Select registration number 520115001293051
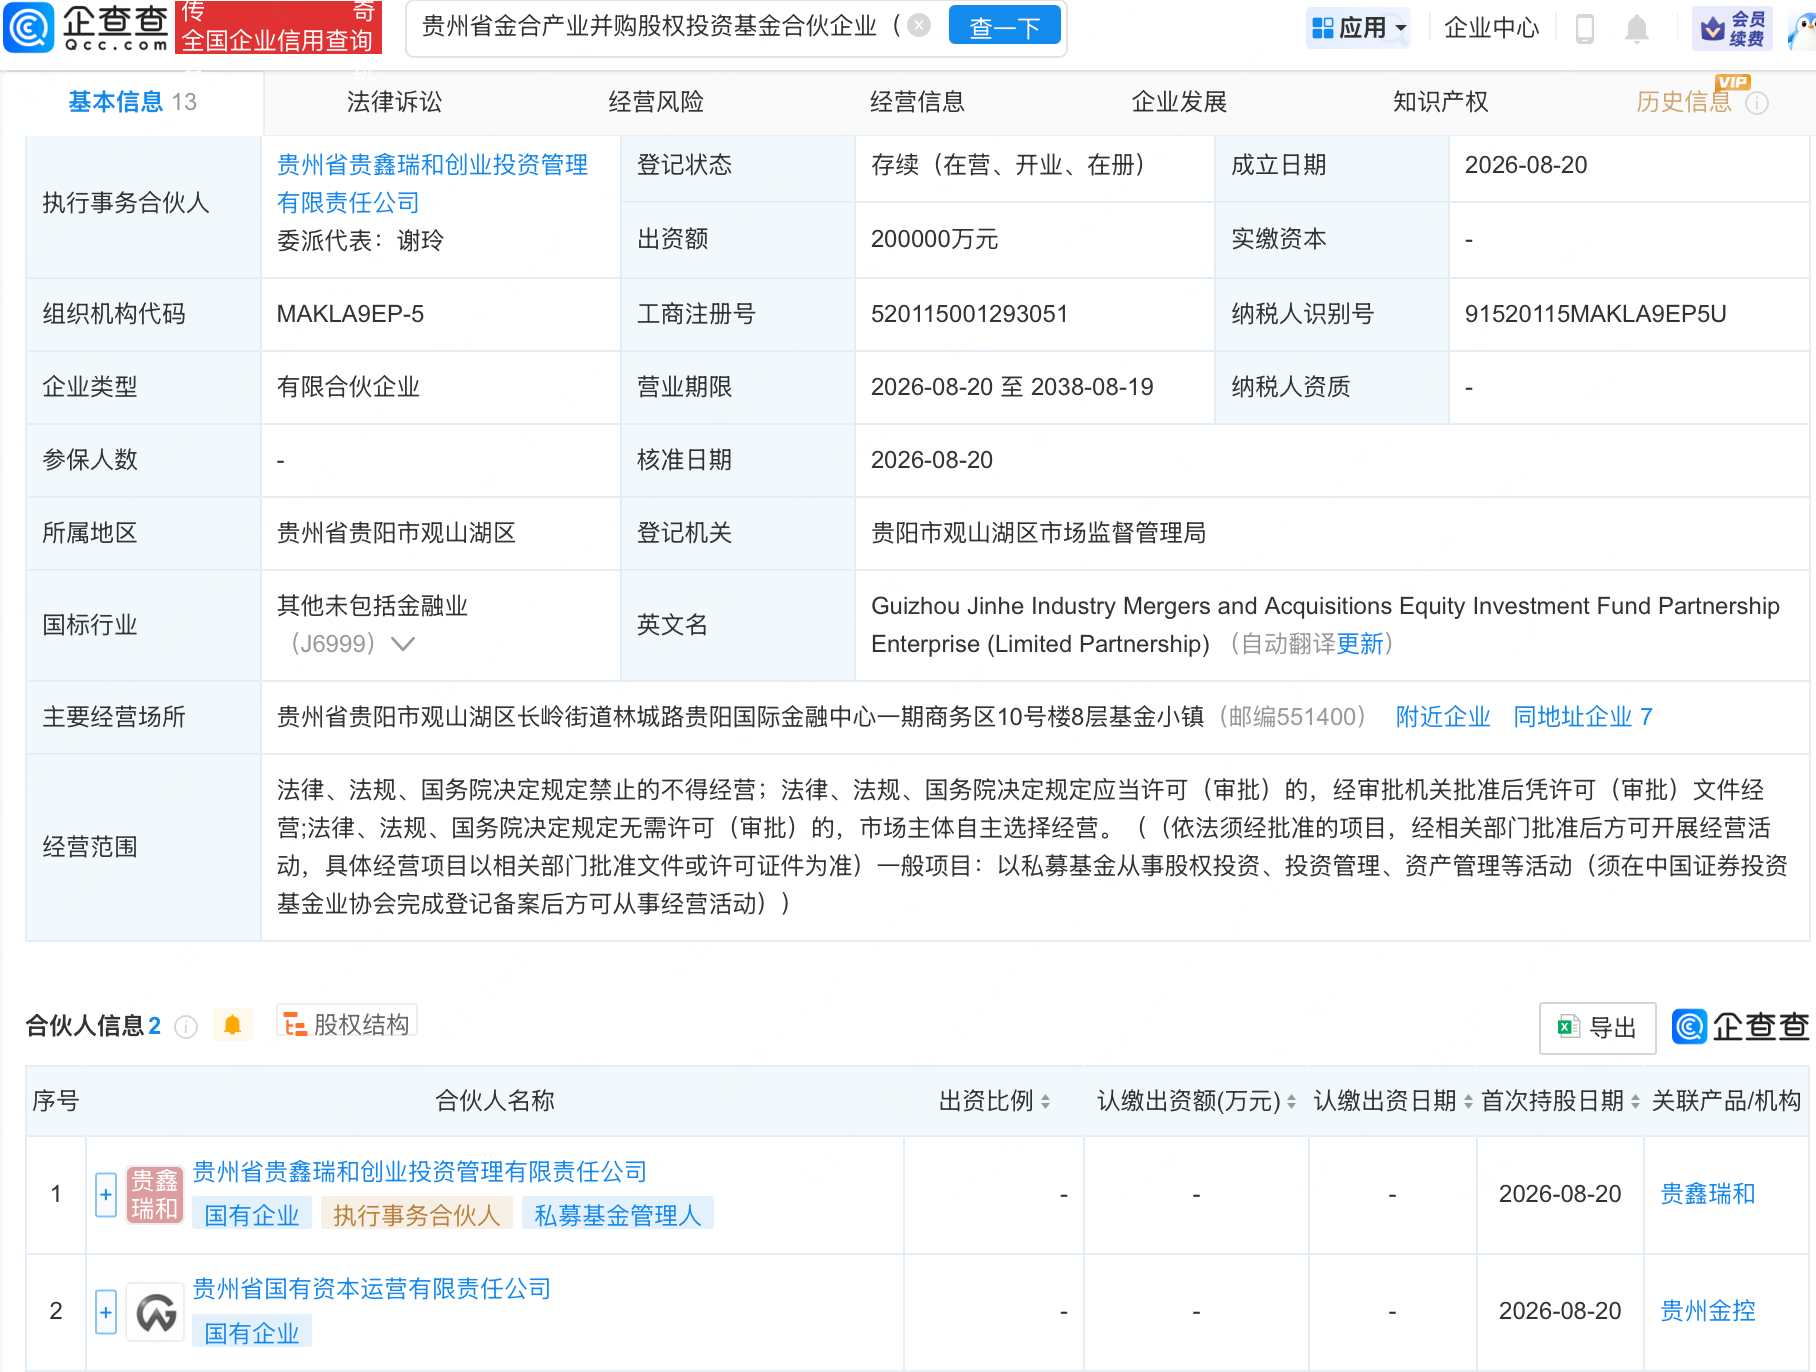 (x=969, y=314)
